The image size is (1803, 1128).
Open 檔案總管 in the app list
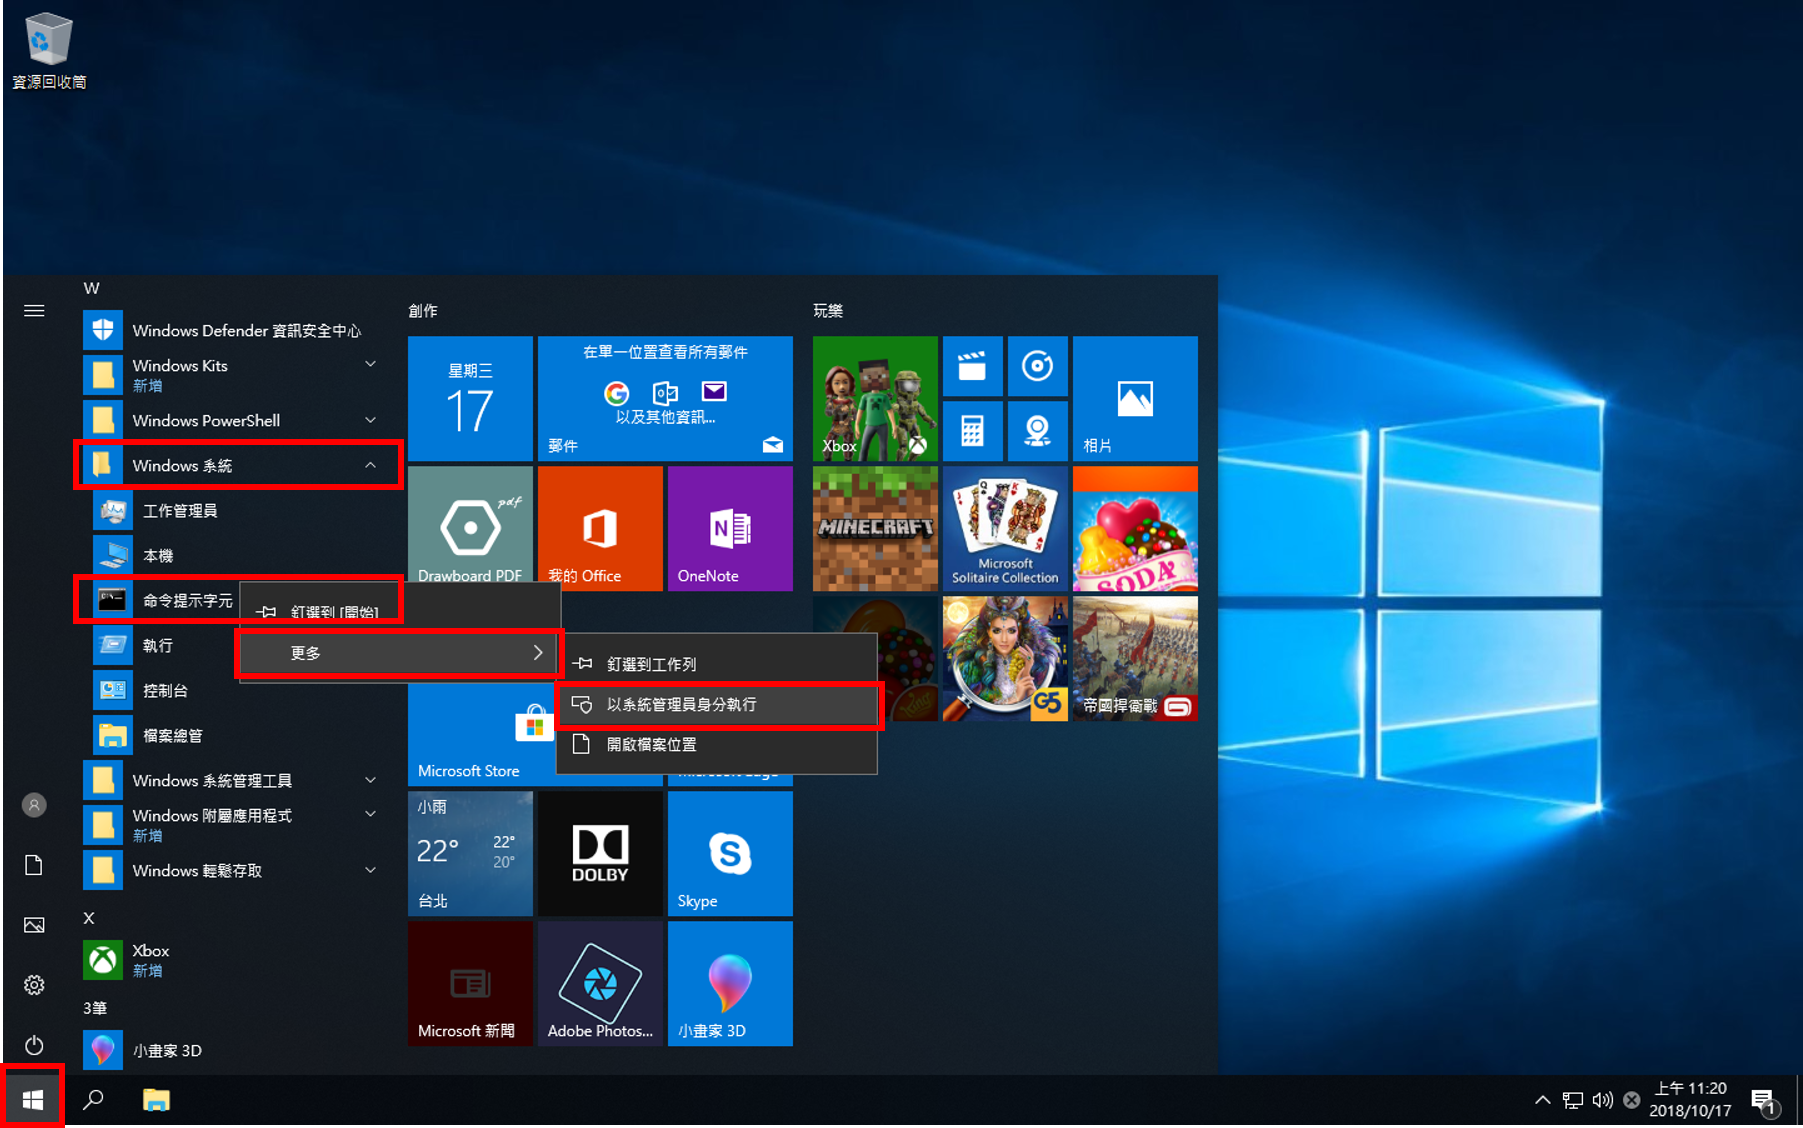tap(235, 735)
